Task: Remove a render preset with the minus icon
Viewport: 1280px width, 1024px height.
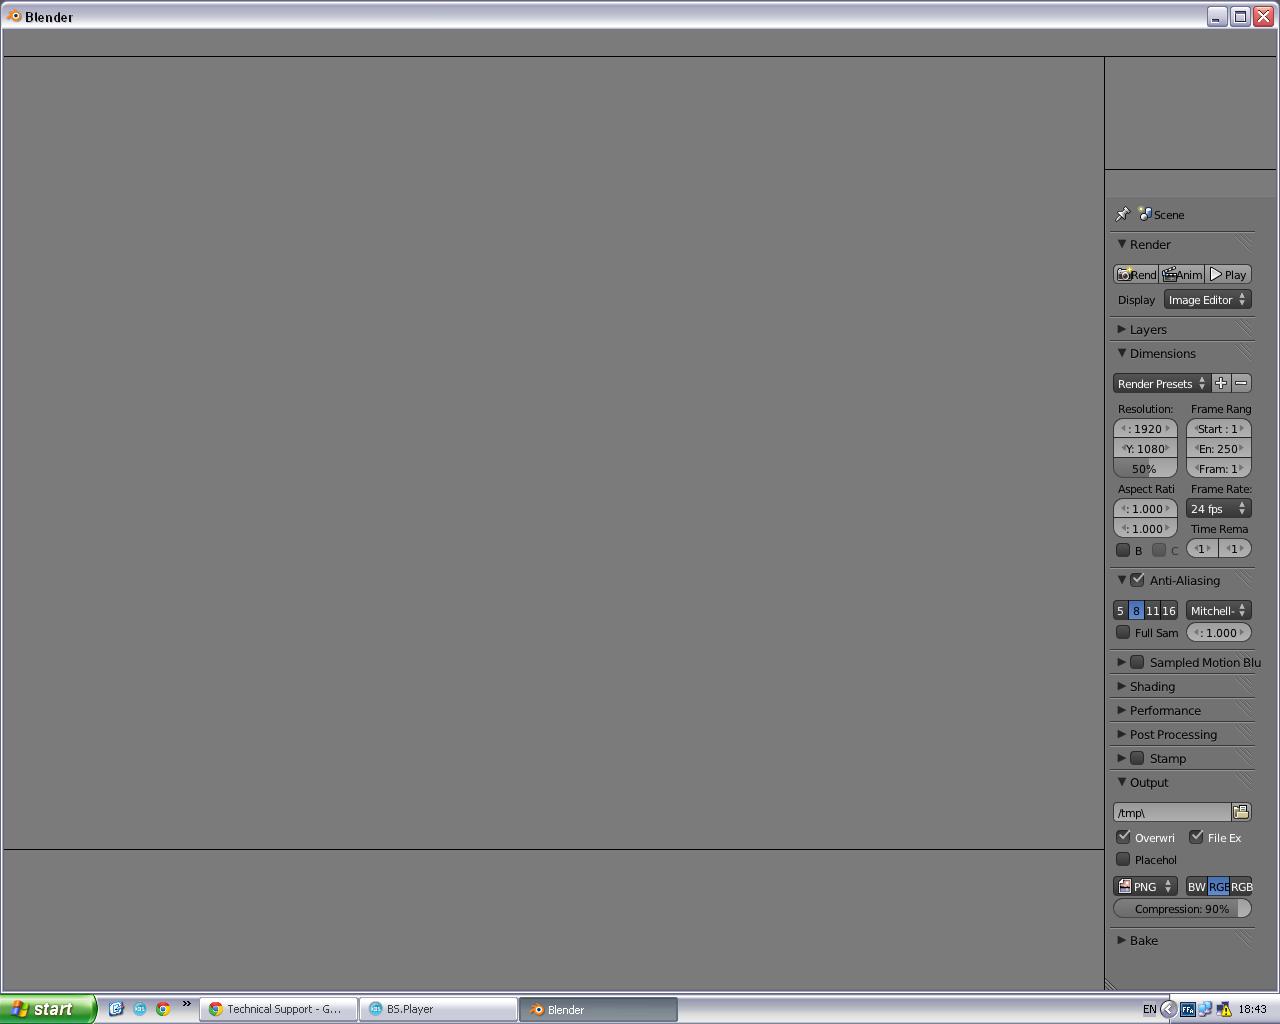Action: (1241, 382)
